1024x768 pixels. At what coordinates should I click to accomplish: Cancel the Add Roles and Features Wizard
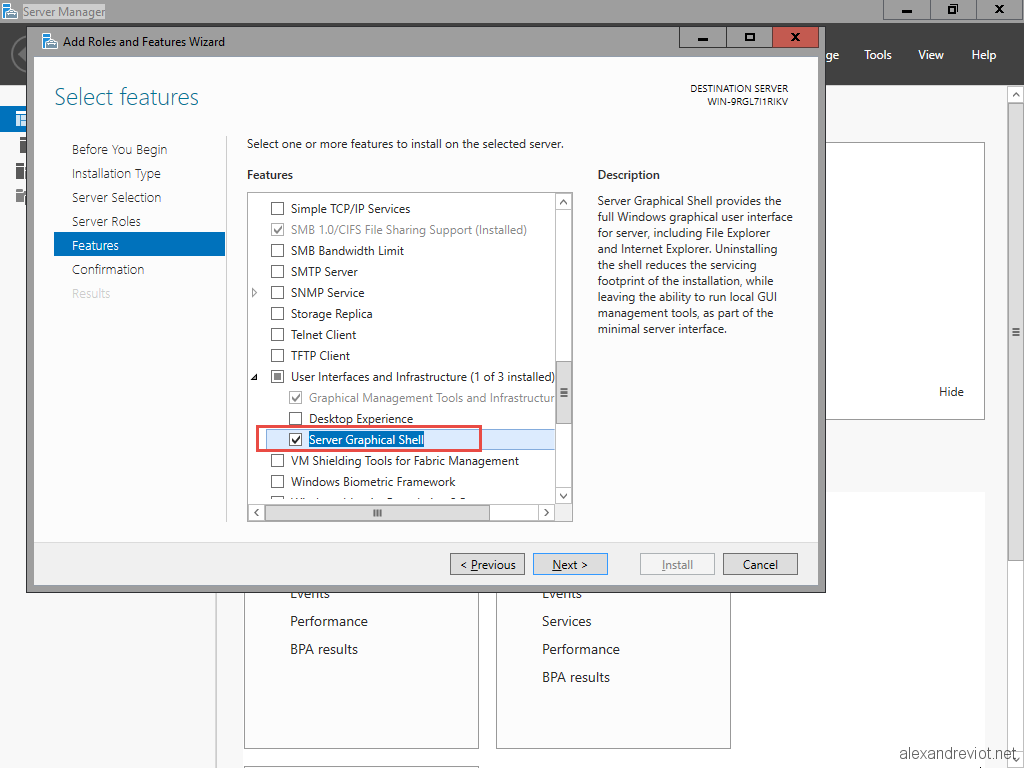click(x=760, y=564)
